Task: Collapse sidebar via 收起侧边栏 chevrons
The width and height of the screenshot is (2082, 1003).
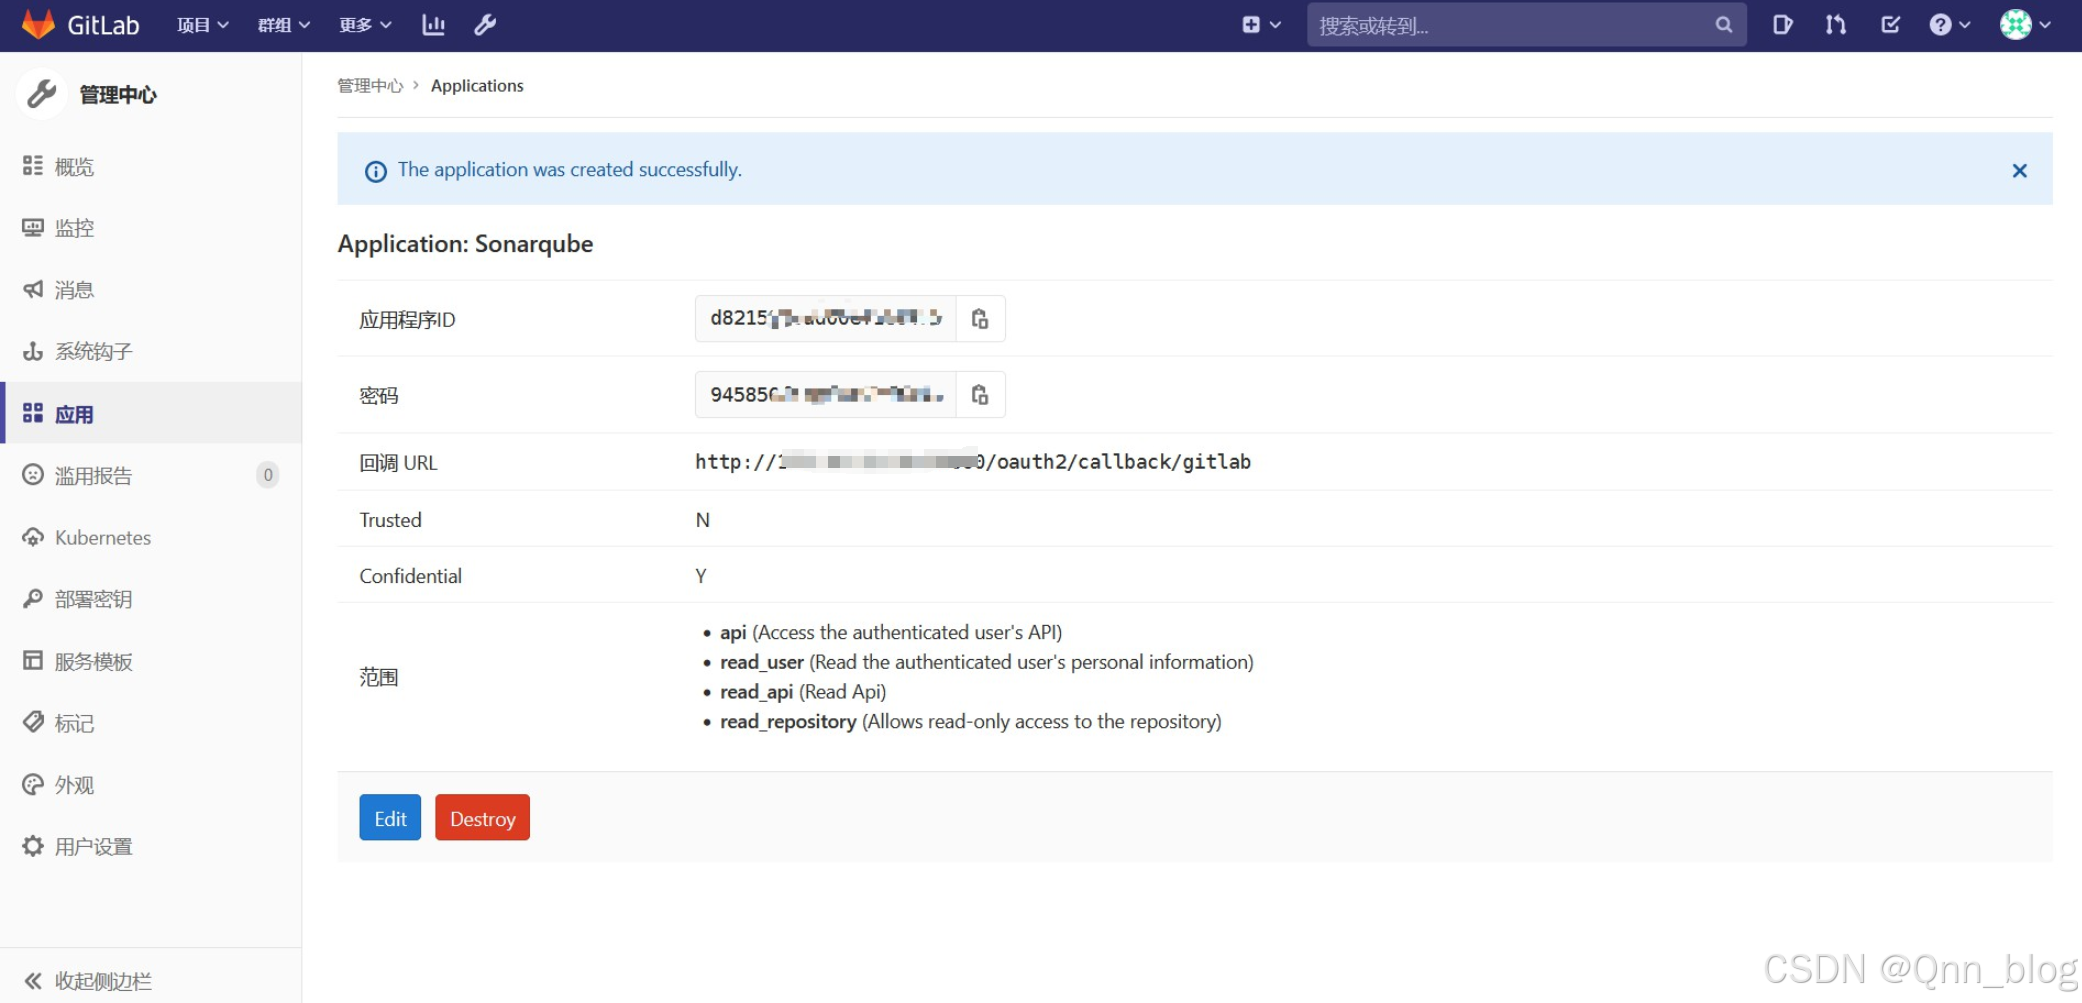Action: point(33,980)
